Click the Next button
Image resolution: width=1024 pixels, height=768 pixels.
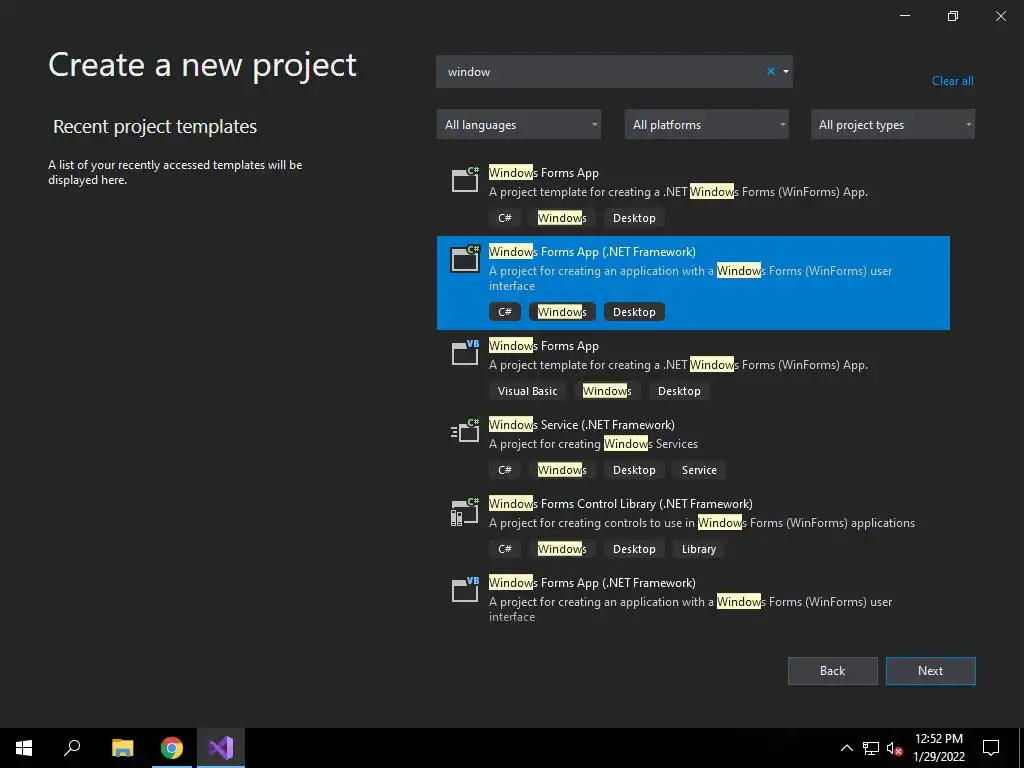(x=931, y=671)
